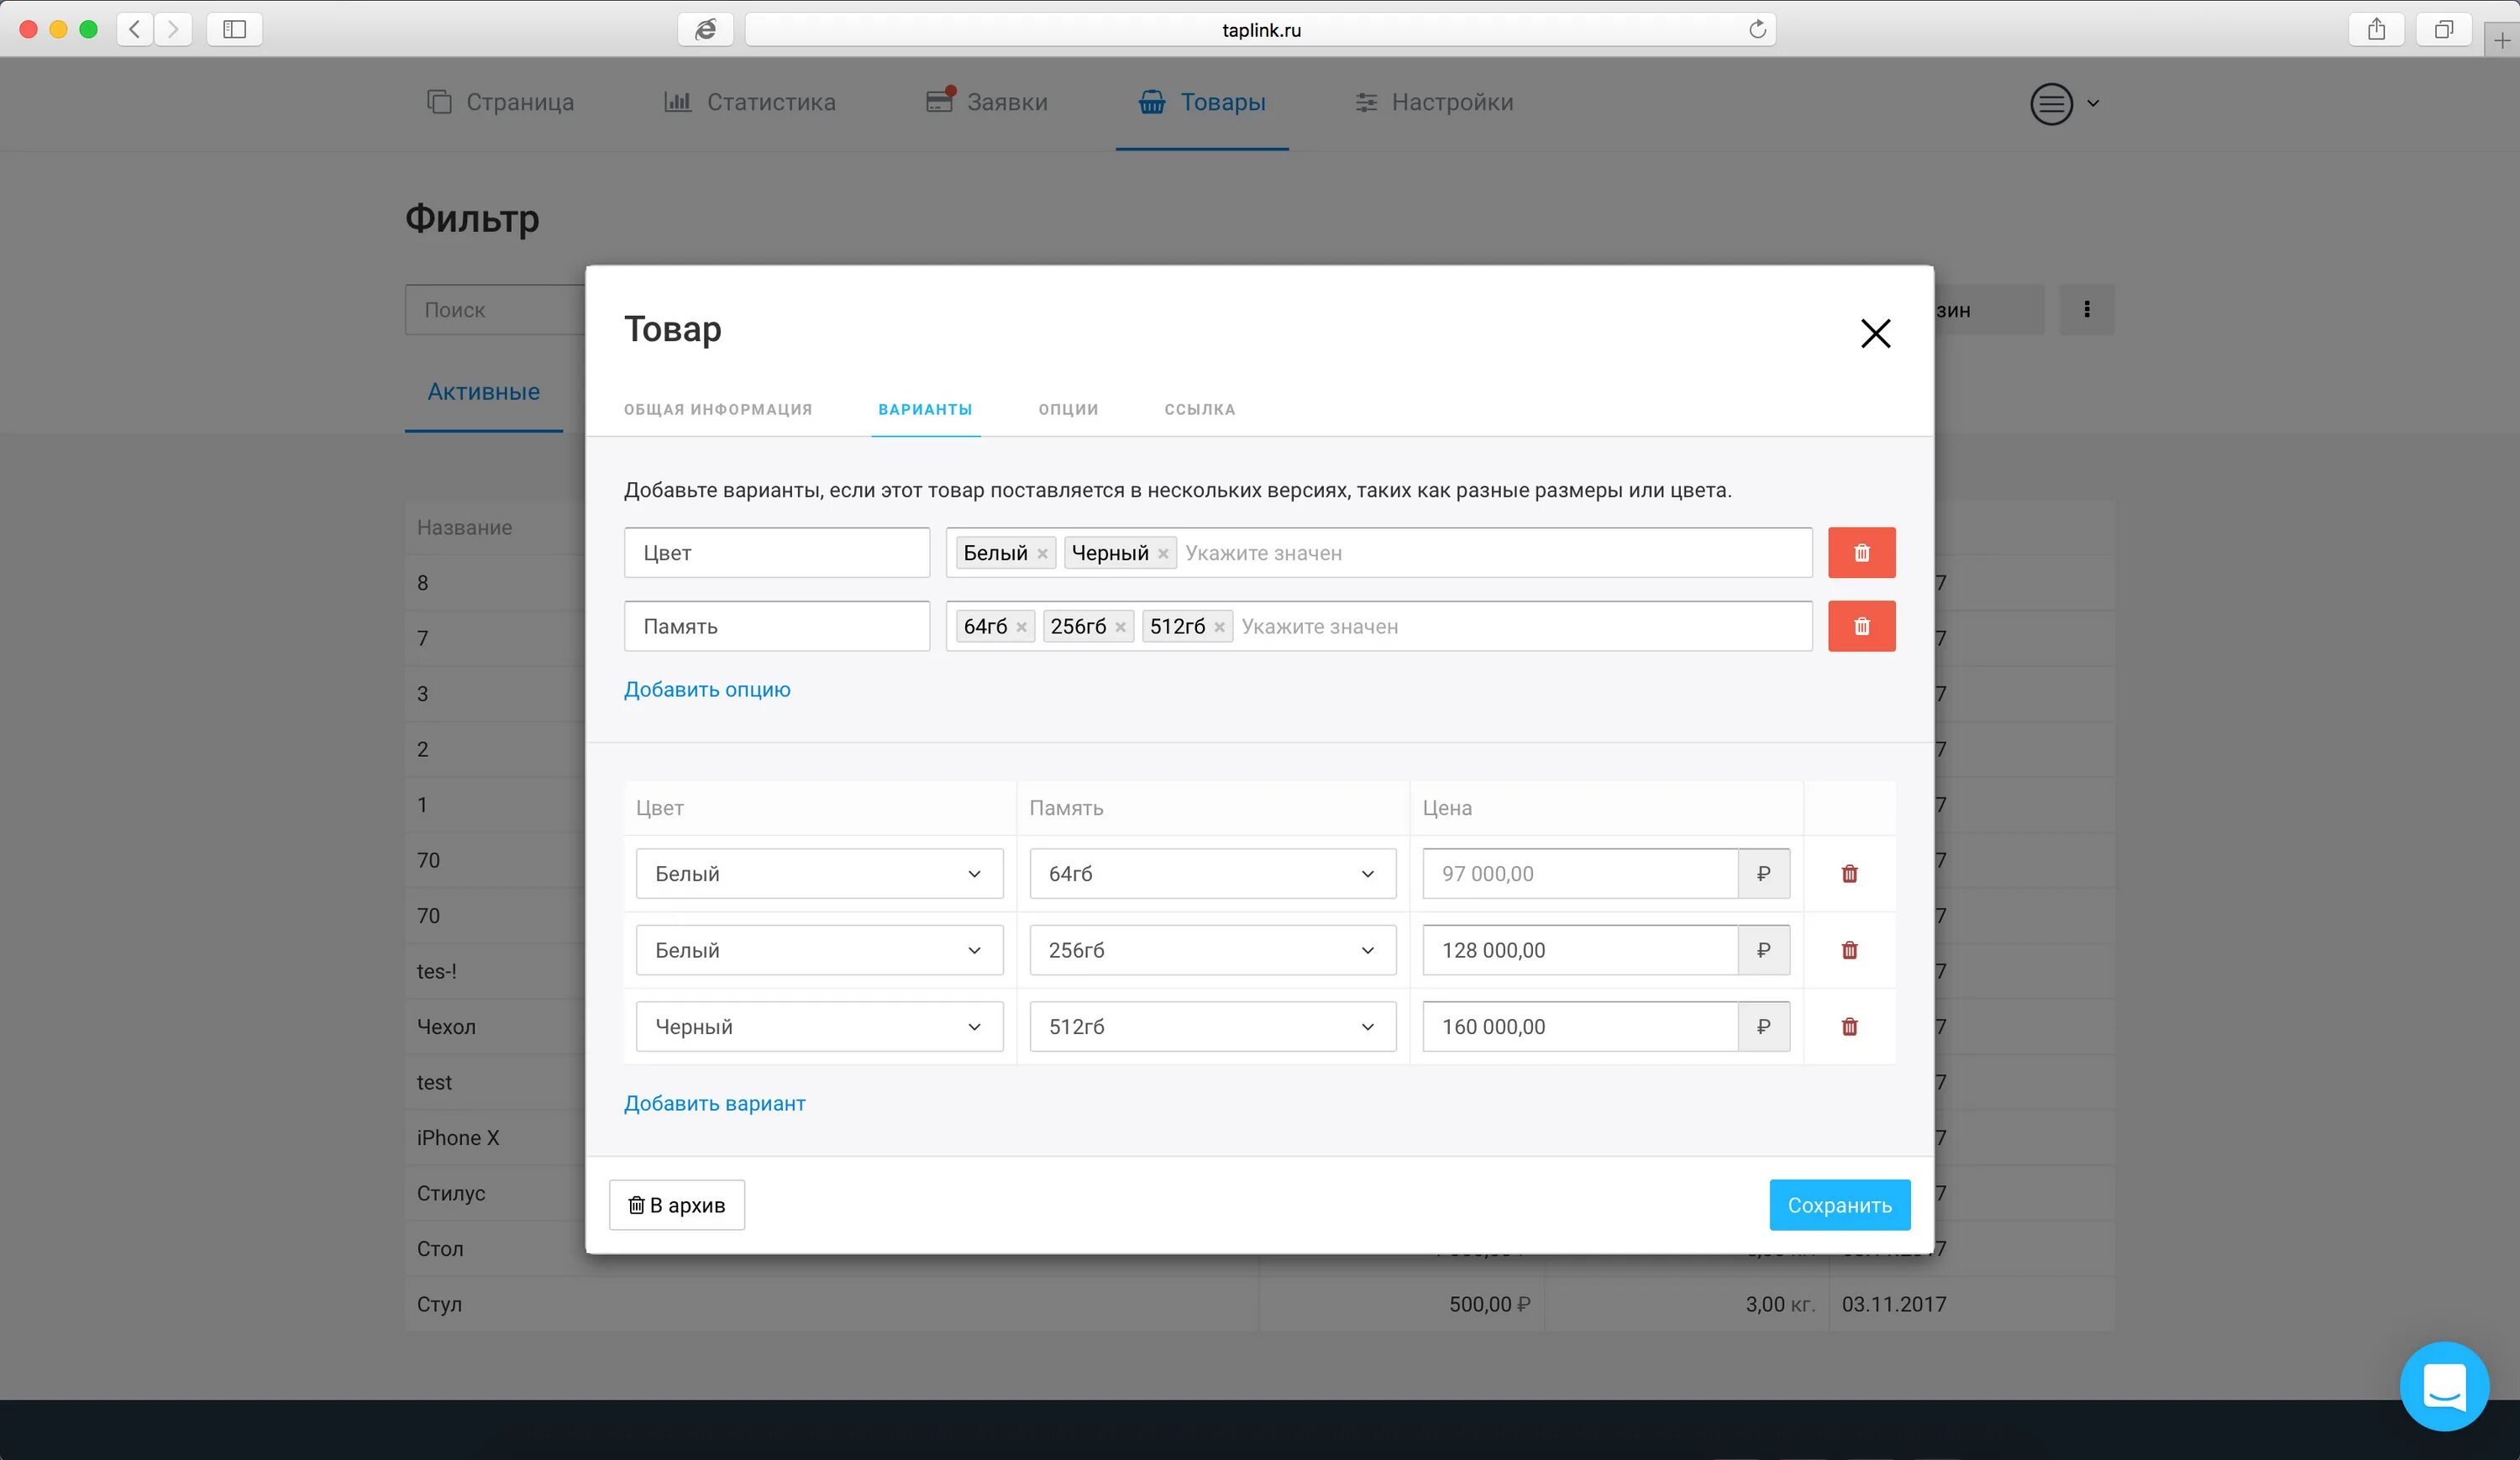Switch to the Опции tab
This screenshot has height=1460, width=2520.
pos(1068,409)
